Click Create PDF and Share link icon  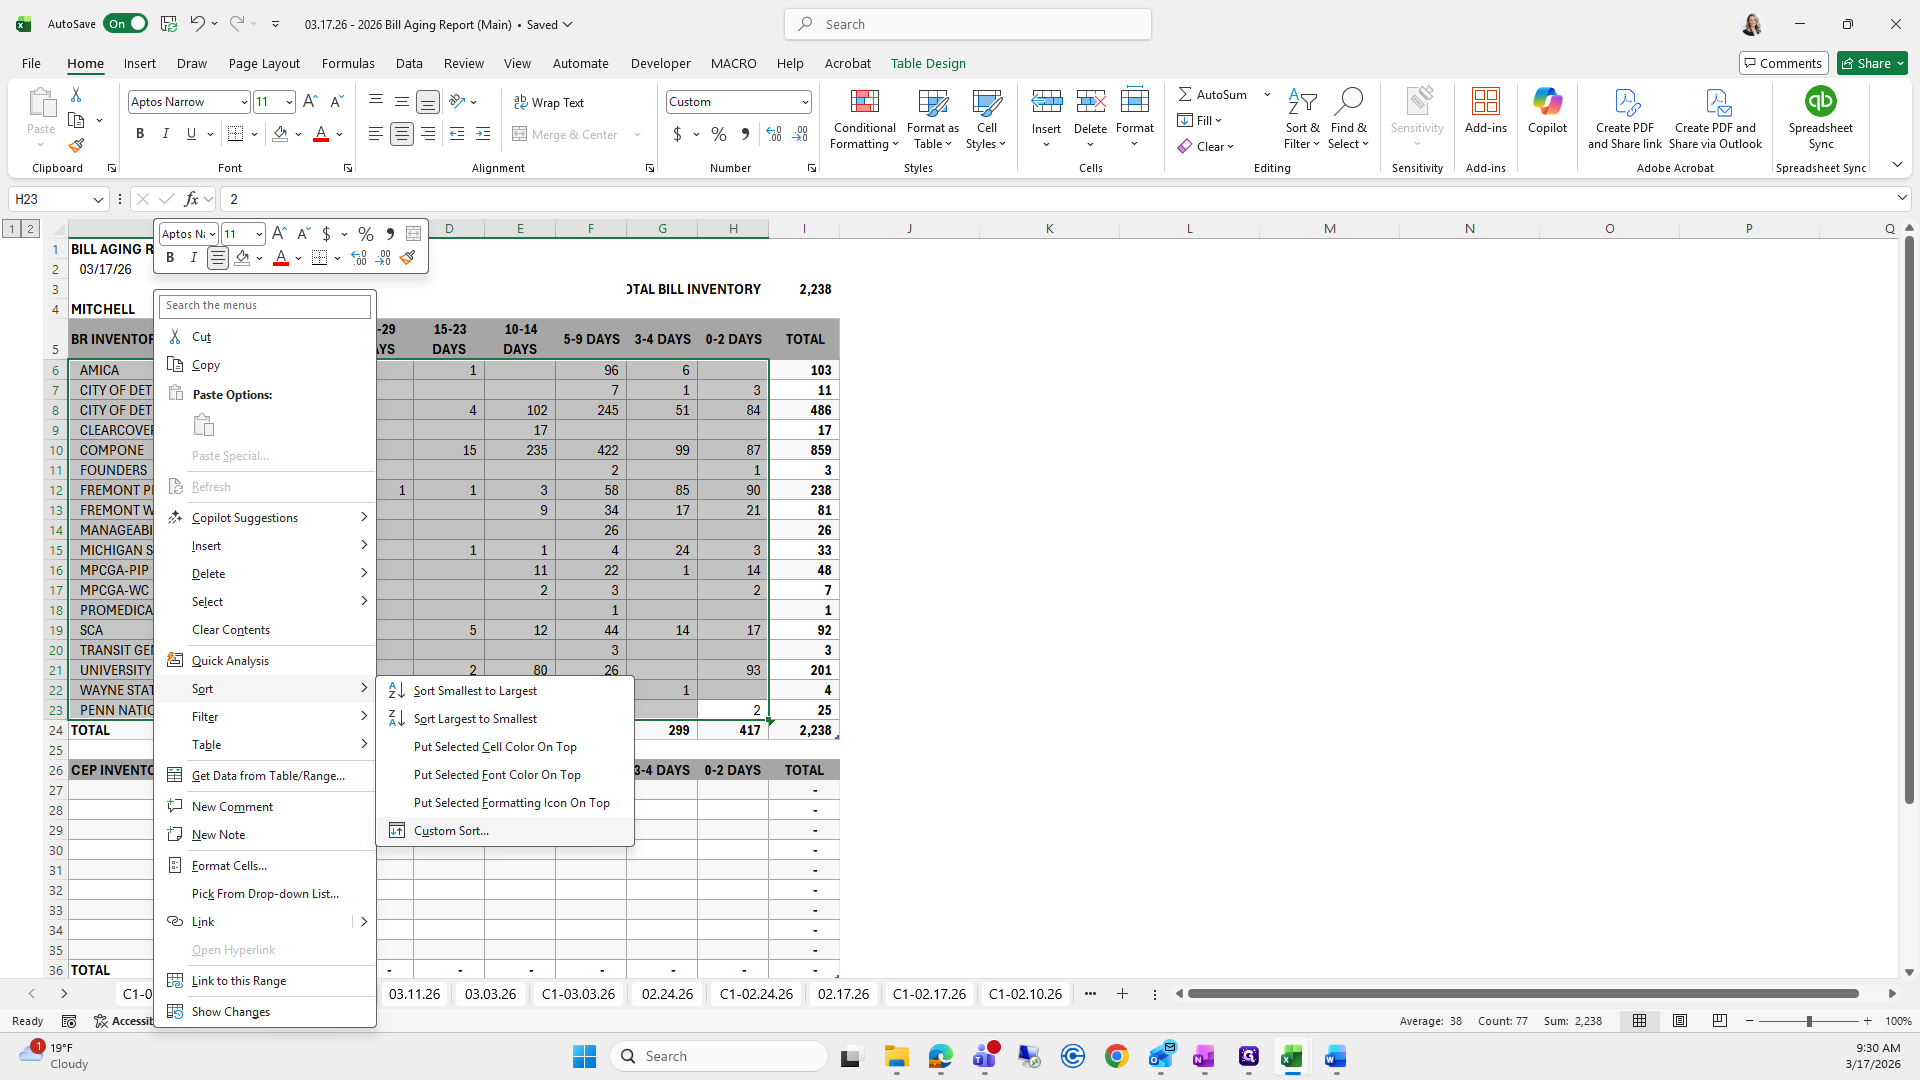[1625, 103]
